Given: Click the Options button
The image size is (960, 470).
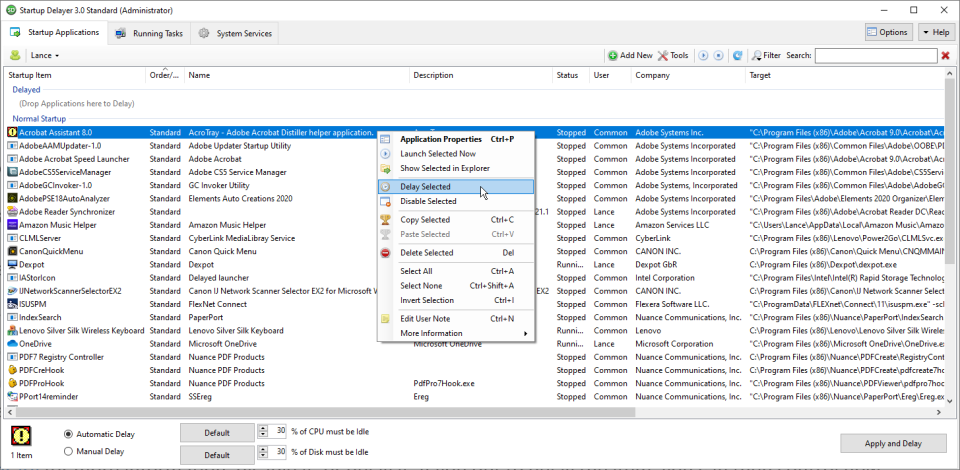Looking at the screenshot, I should click(x=888, y=32).
